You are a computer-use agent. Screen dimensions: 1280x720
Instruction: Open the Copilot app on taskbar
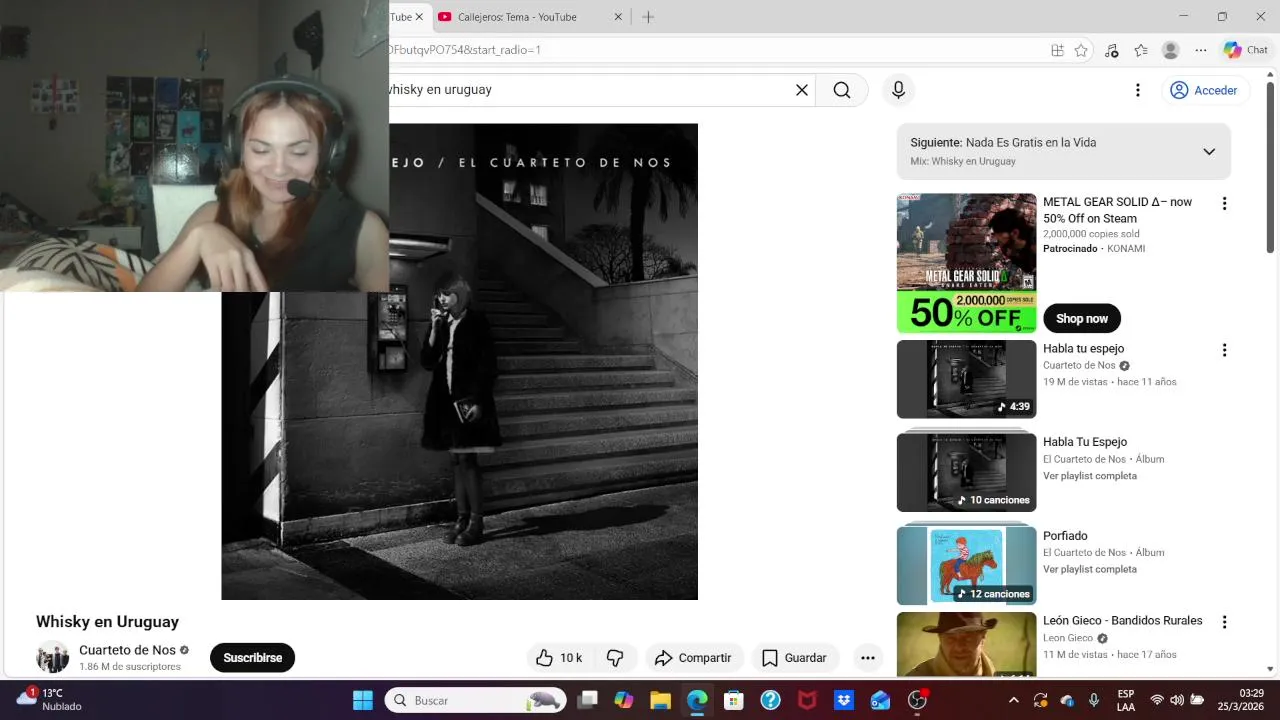click(x=624, y=700)
